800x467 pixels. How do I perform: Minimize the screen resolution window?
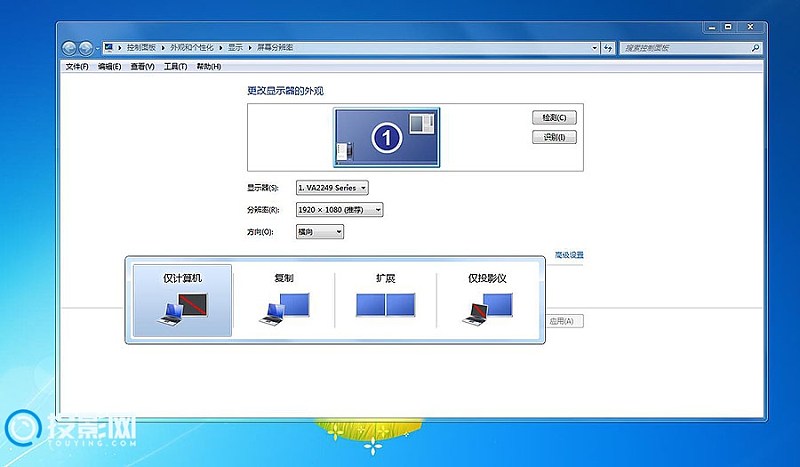coord(712,27)
